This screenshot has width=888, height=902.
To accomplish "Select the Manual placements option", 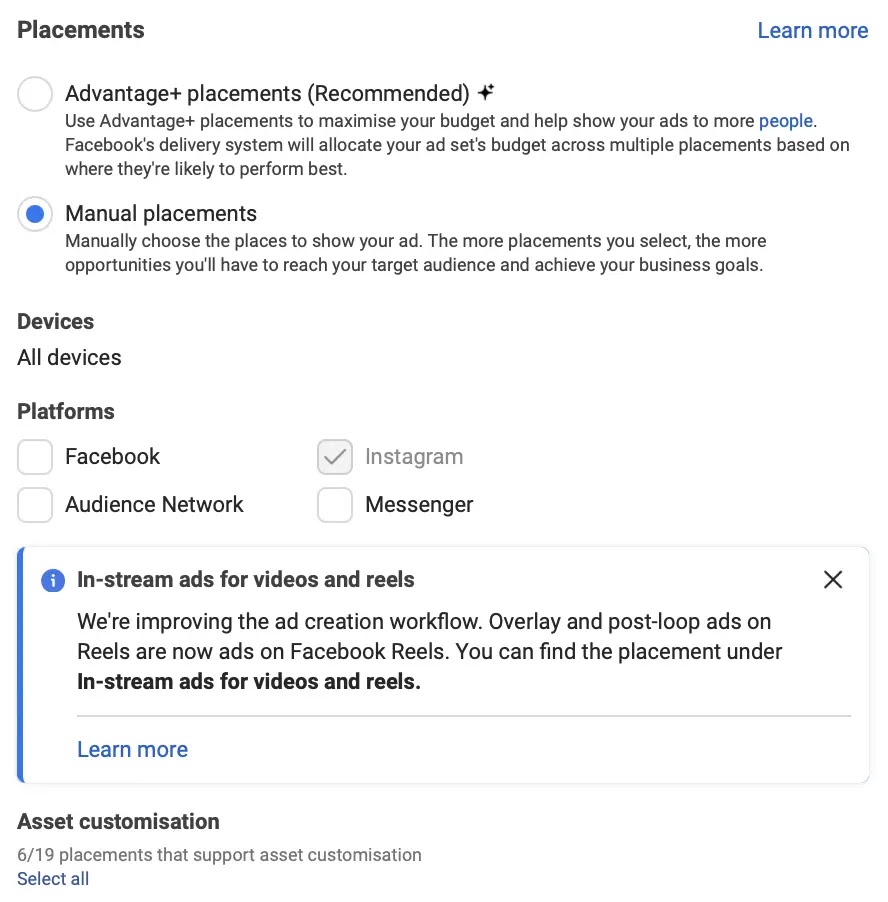I will click(x=34, y=213).
